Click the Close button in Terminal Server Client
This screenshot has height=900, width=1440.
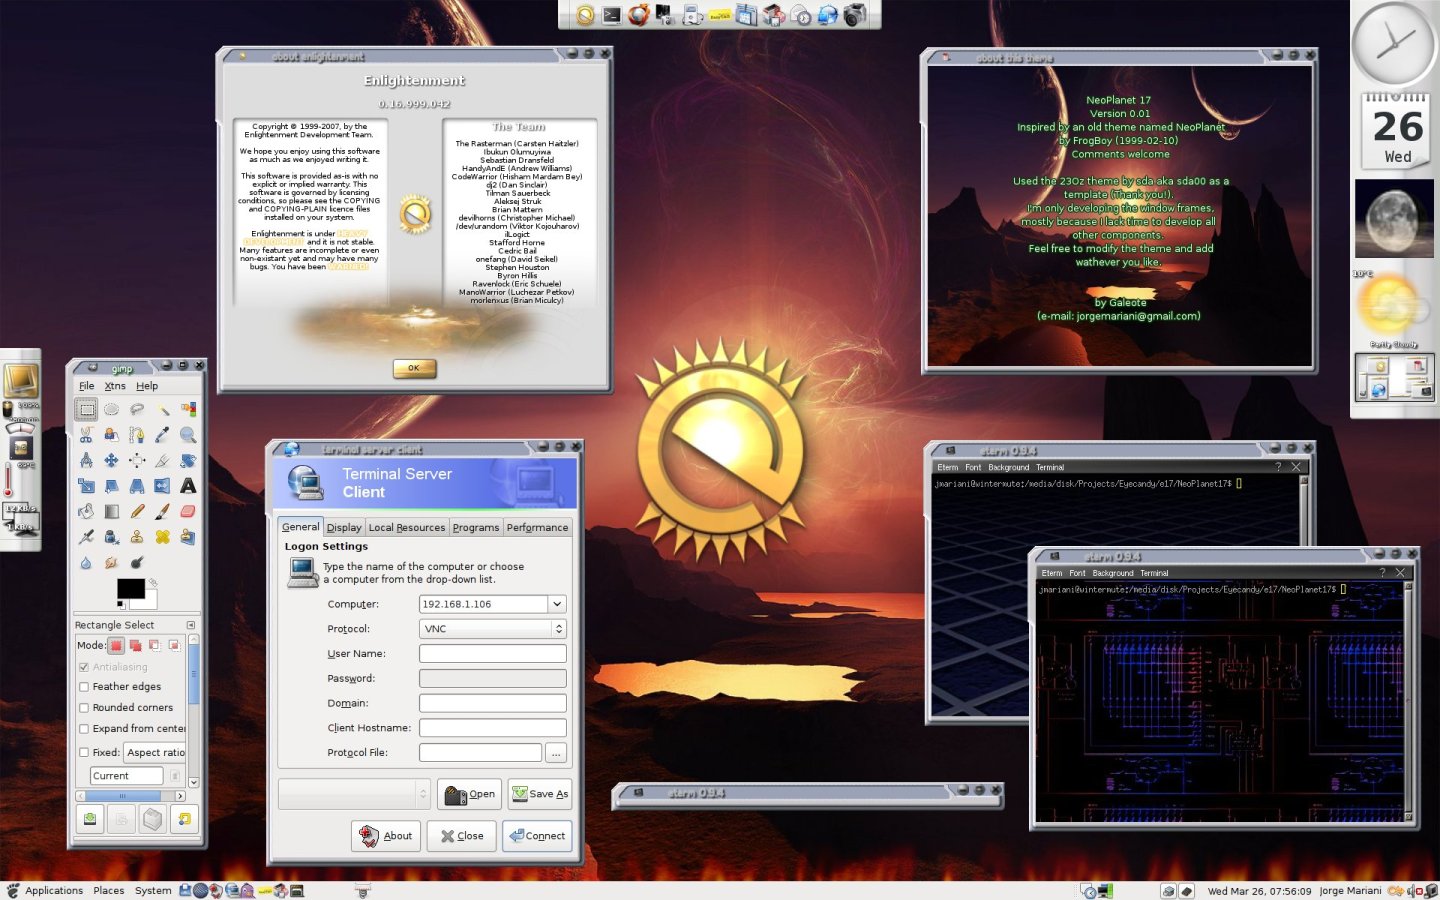click(462, 836)
